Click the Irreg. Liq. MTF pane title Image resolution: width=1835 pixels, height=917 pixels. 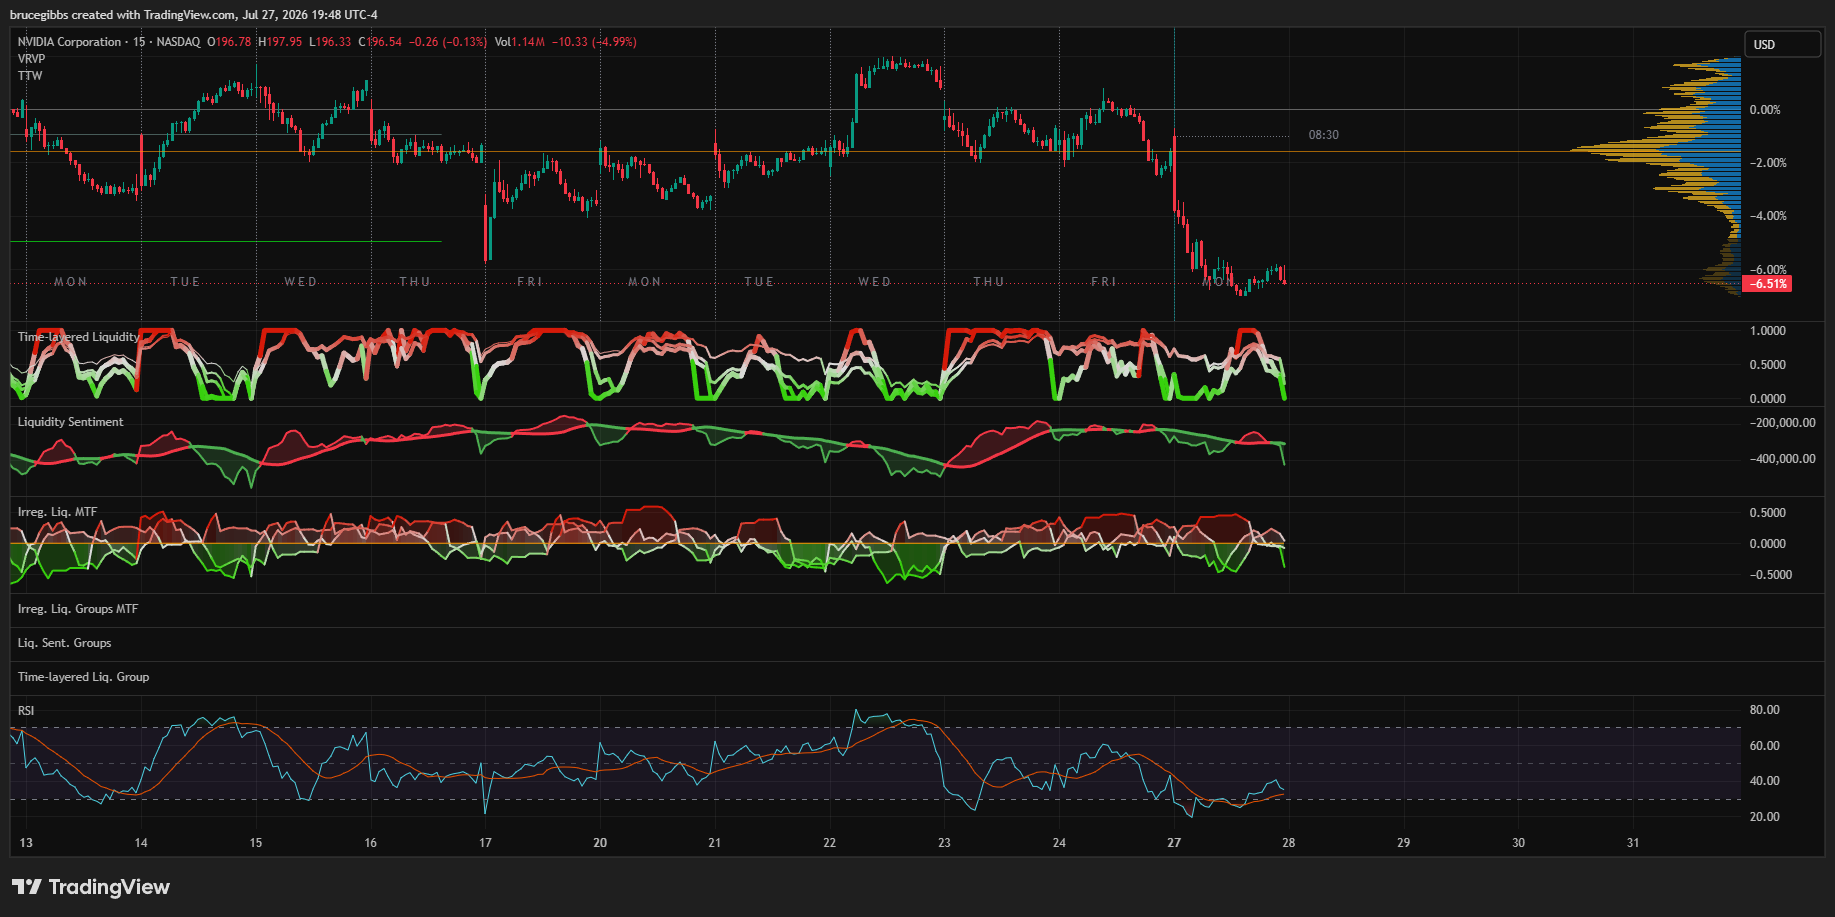point(57,512)
